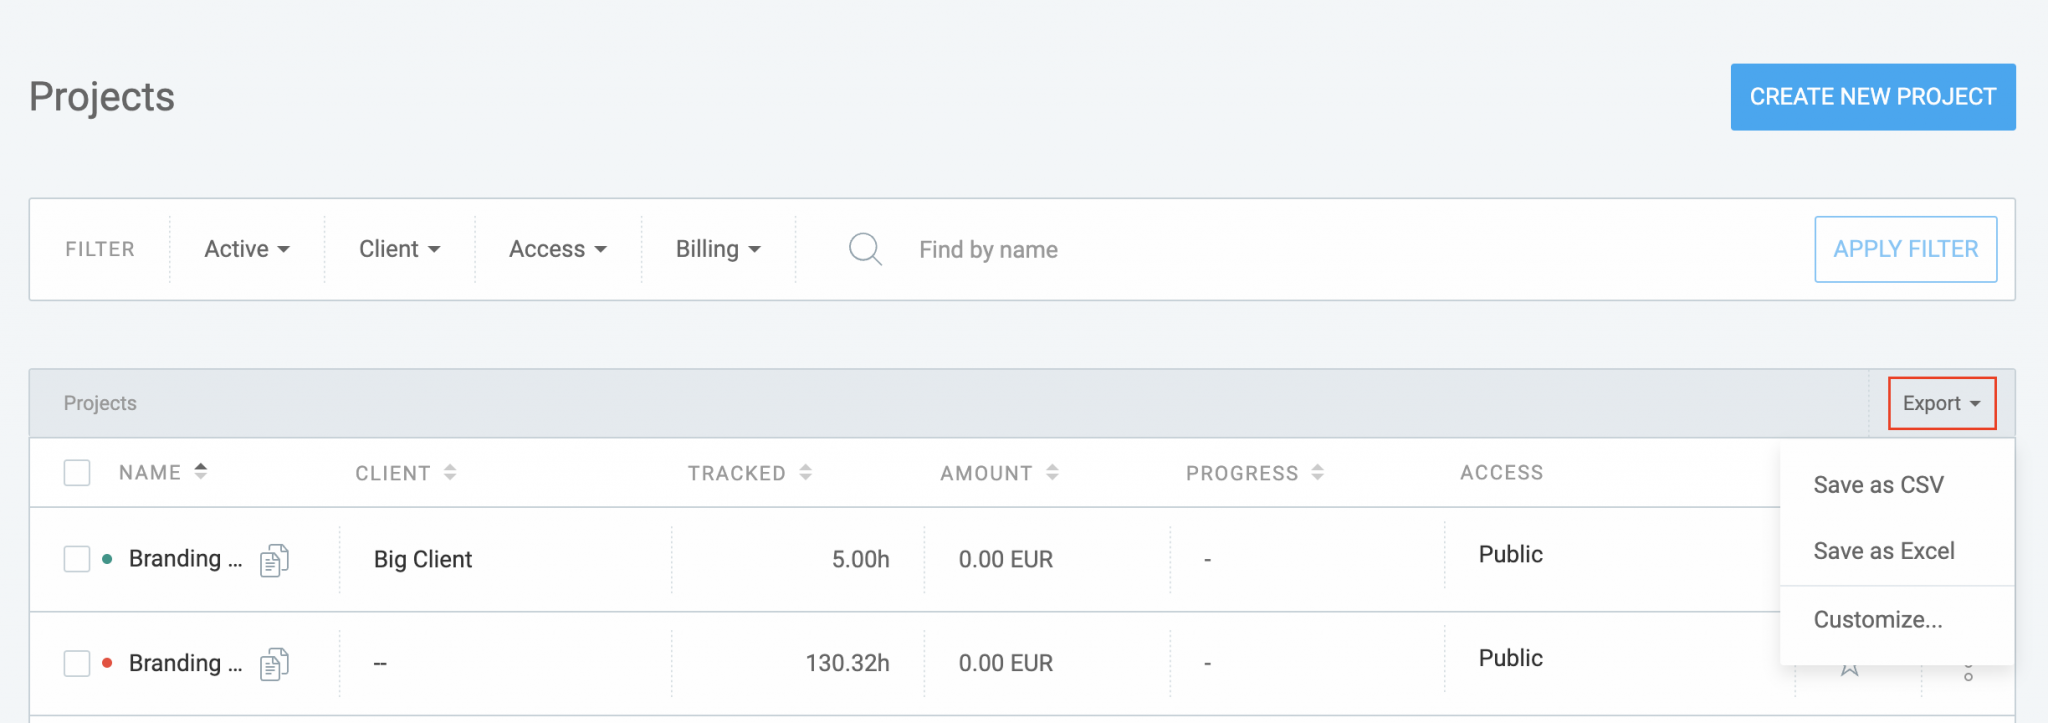Sort by the AMOUNT column arrows

pos(1051,472)
